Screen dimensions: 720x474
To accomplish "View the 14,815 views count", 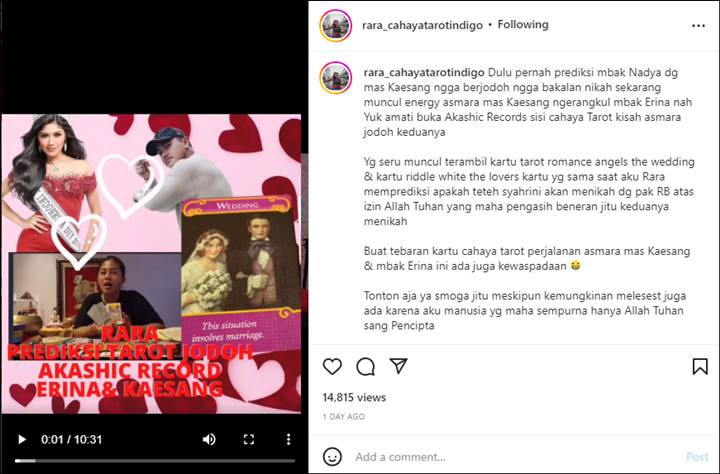I will tap(354, 397).
